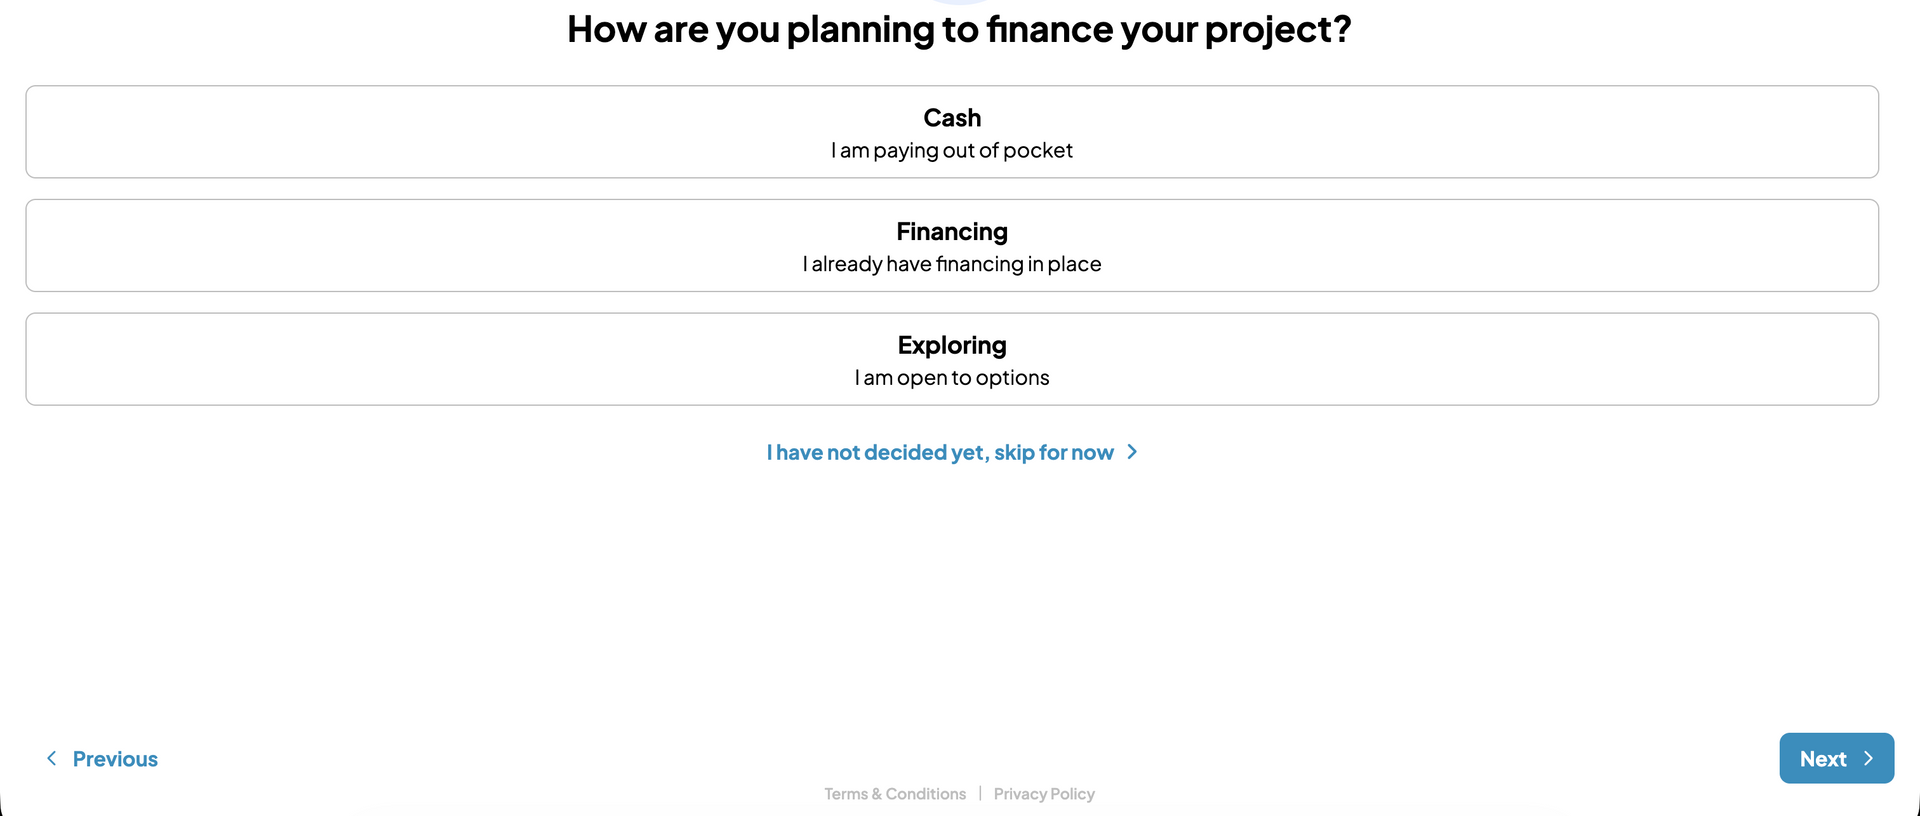This screenshot has height=816, width=1920.
Task: Click the word 'Next' on the blue button
Action: [x=1823, y=759]
